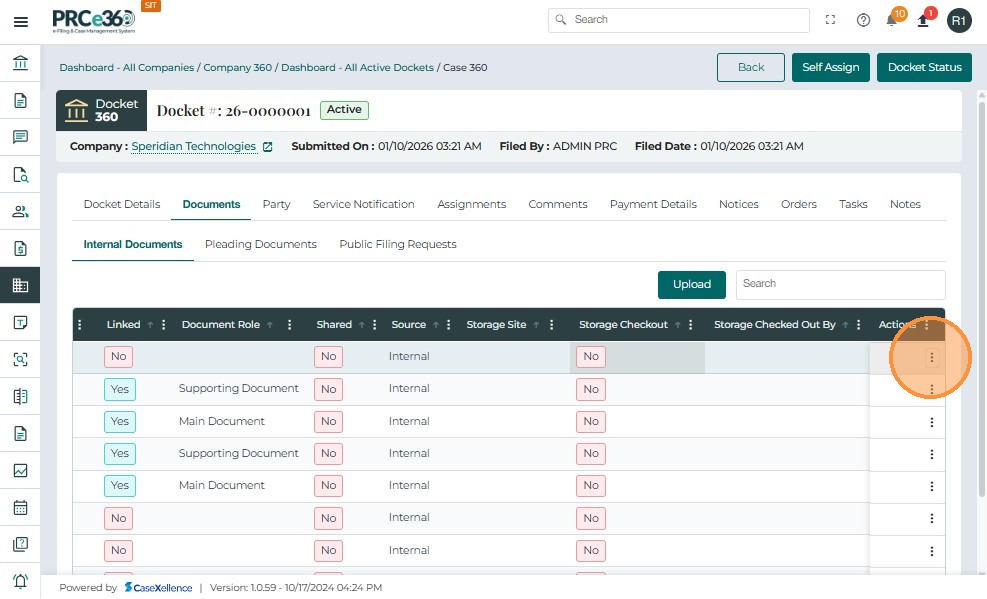Viewport: 987px width, 599px height.
Task: Open the hamburger navigation menu
Action: pyautogui.click(x=20, y=21)
